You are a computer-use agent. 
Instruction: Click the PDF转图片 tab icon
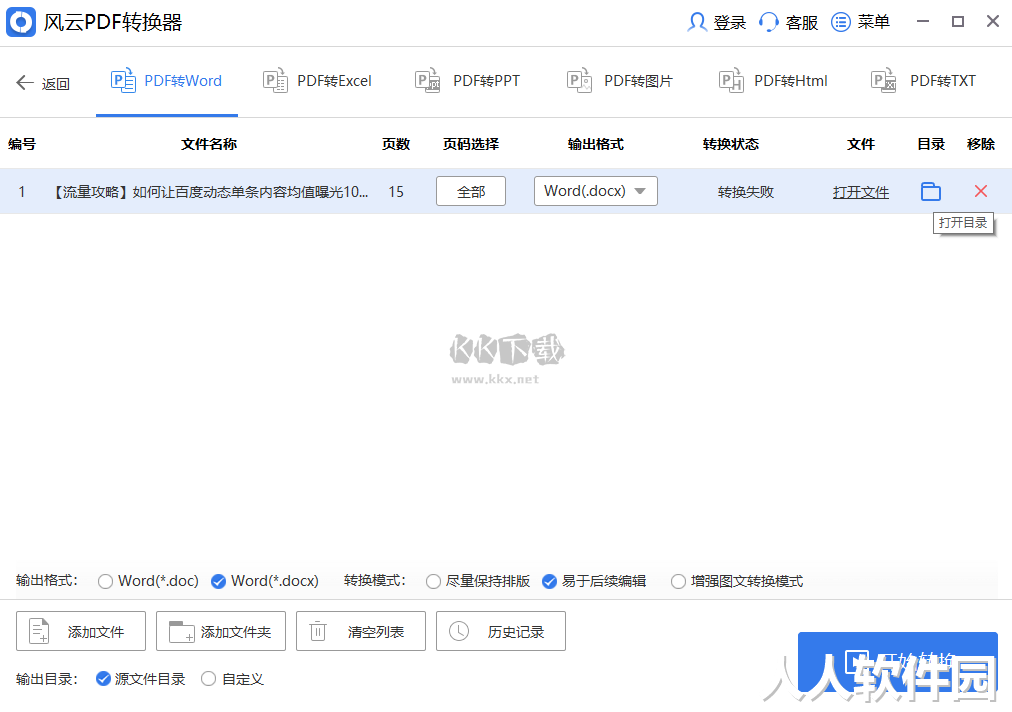click(580, 81)
